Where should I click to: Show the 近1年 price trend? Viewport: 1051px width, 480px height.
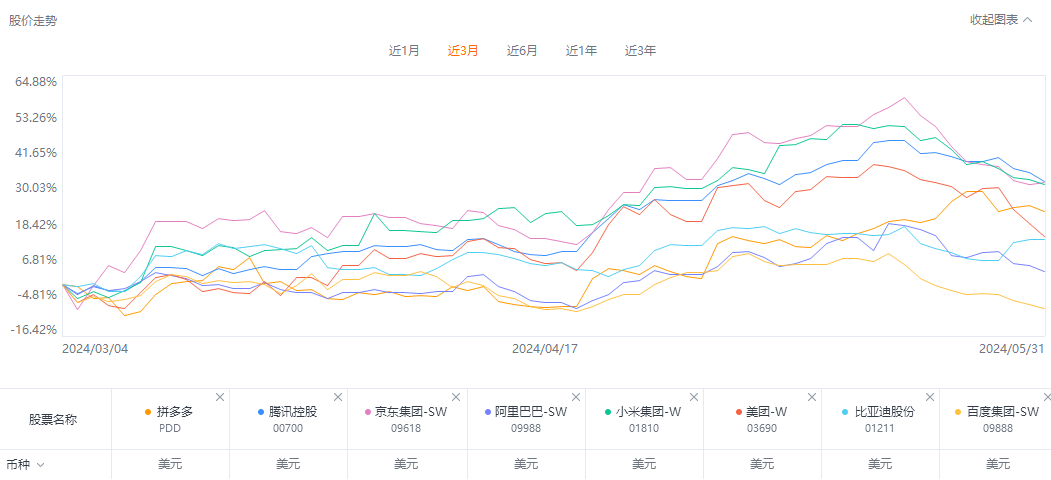point(581,51)
